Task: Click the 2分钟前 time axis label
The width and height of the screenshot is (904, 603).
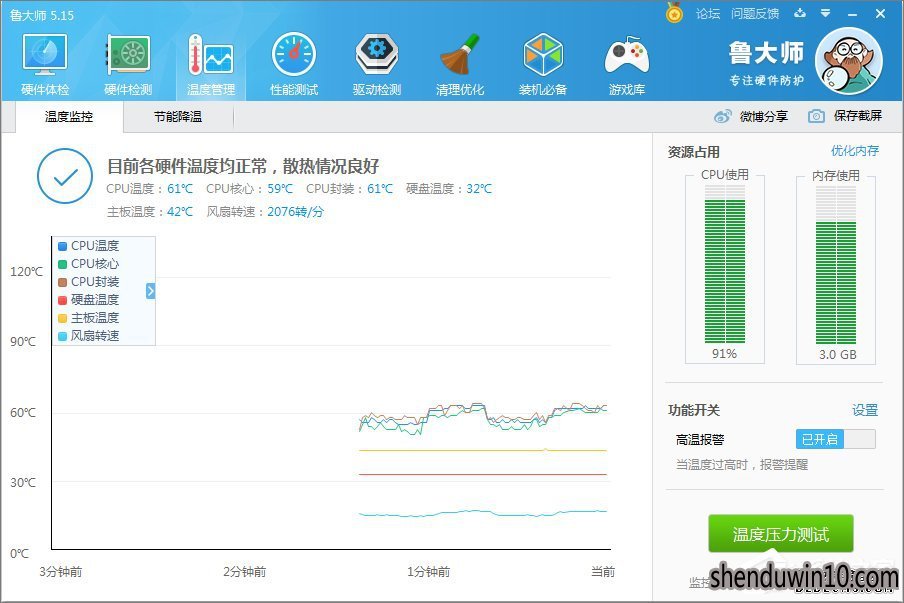Action: [x=244, y=572]
